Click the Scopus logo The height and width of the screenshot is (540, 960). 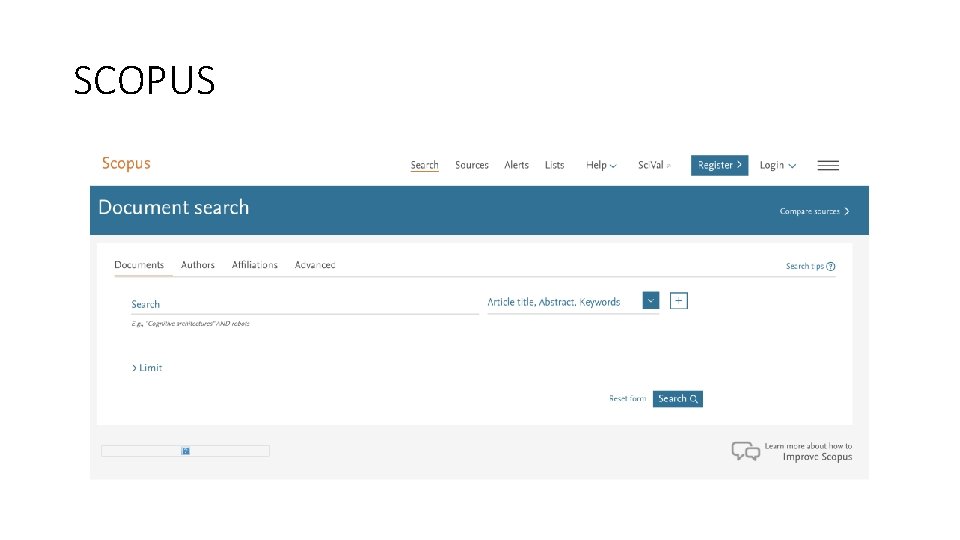tap(126, 164)
